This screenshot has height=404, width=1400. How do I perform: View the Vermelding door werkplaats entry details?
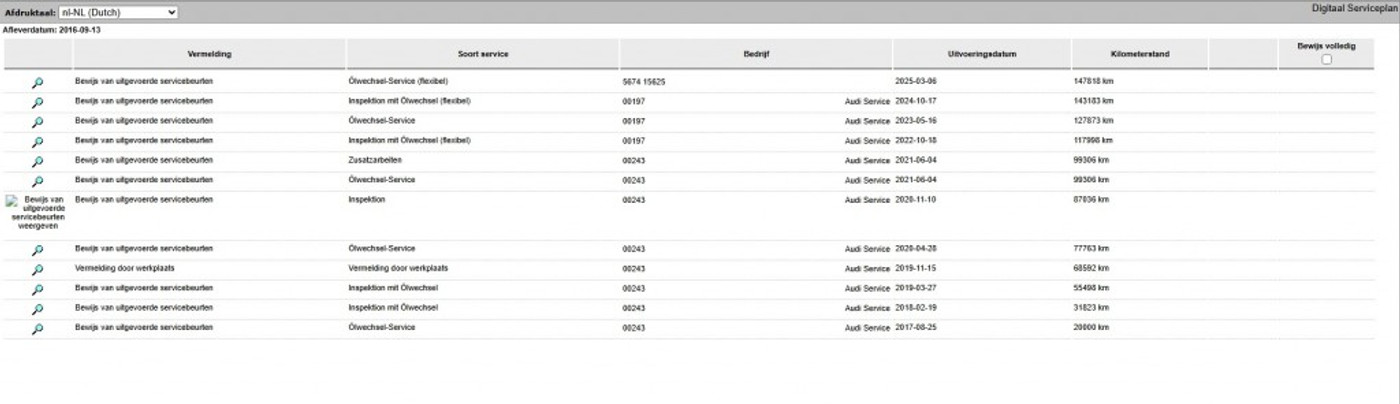point(37,270)
